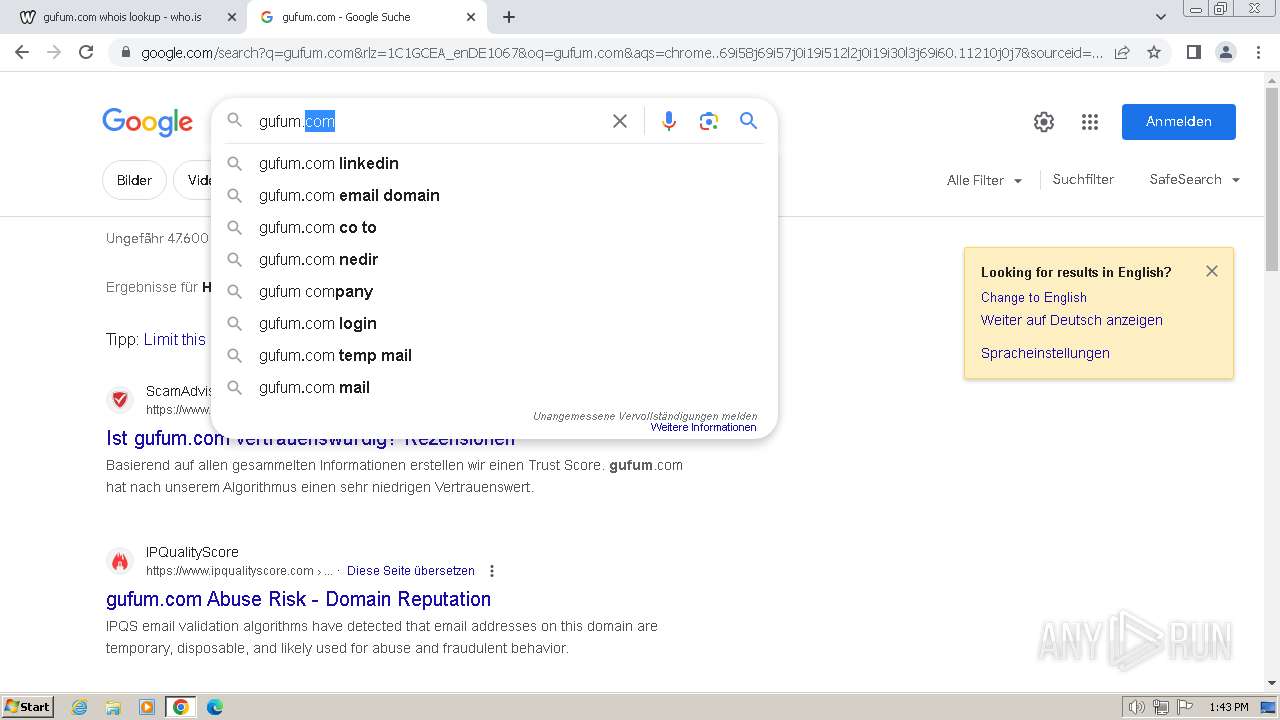Open the SafeSearch dropdown
The width and height of the screenshot is (1280, 720).
click(x=1195, y=180)
